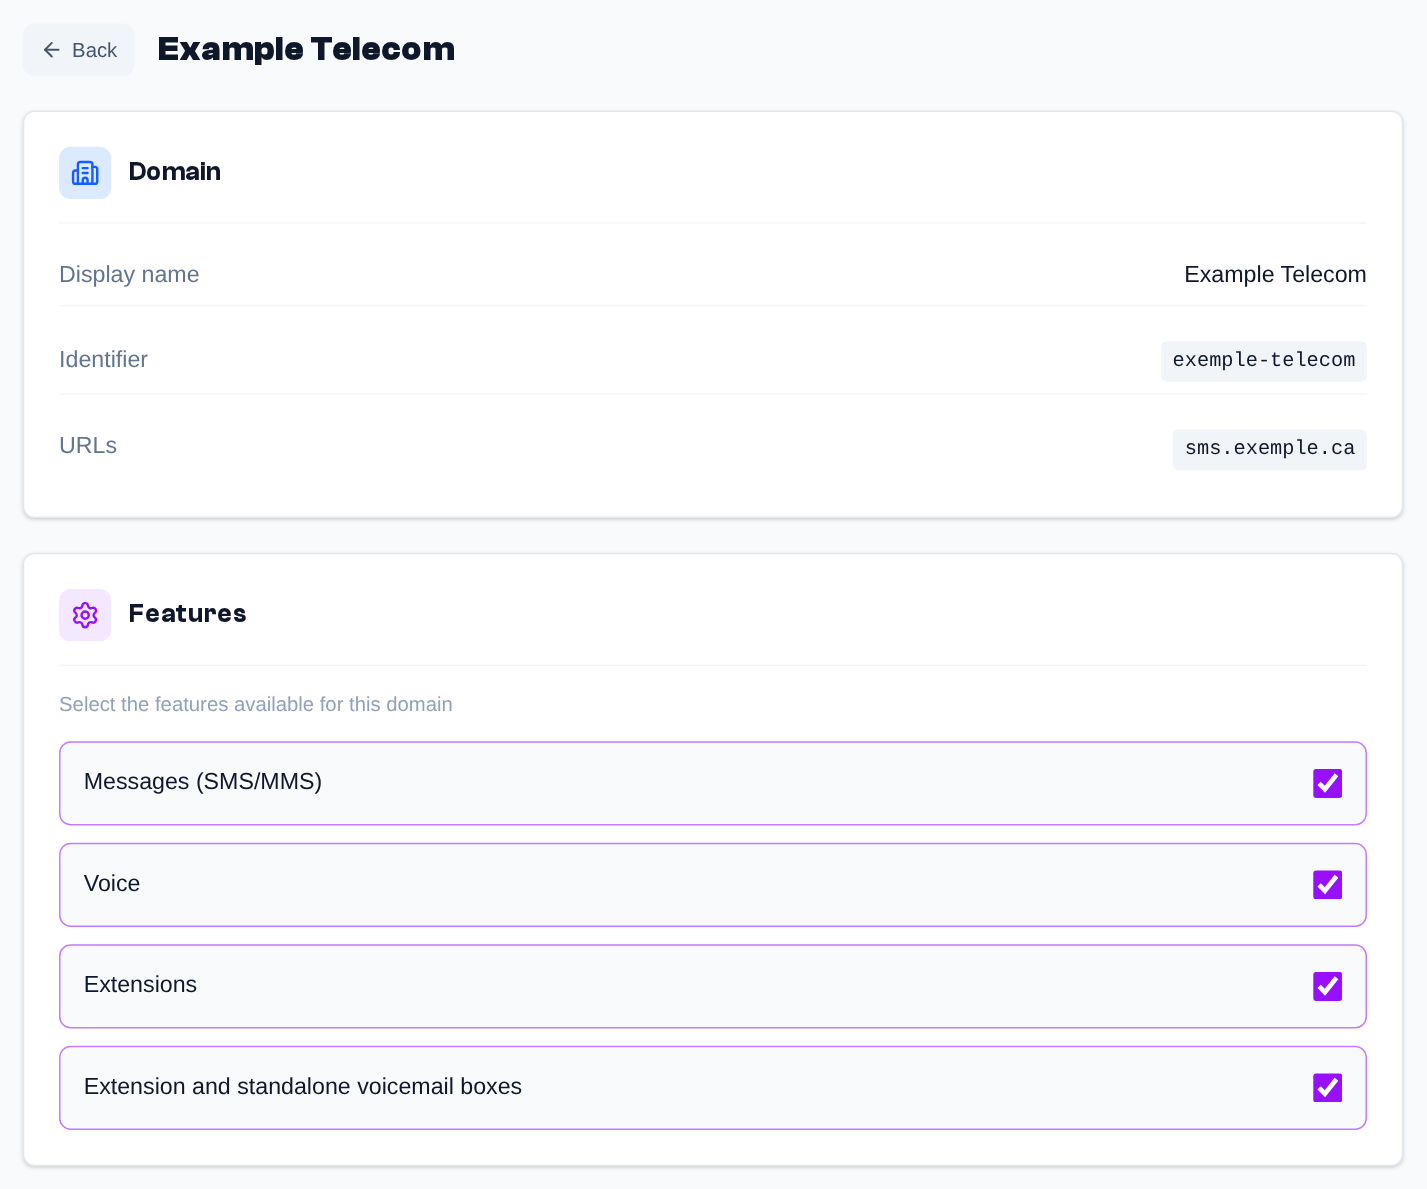Screen dimensions: 1427x1189
Task: Select the exemple-telecom identifier value
Action: pyautogui.click(x=1264, y=361)
